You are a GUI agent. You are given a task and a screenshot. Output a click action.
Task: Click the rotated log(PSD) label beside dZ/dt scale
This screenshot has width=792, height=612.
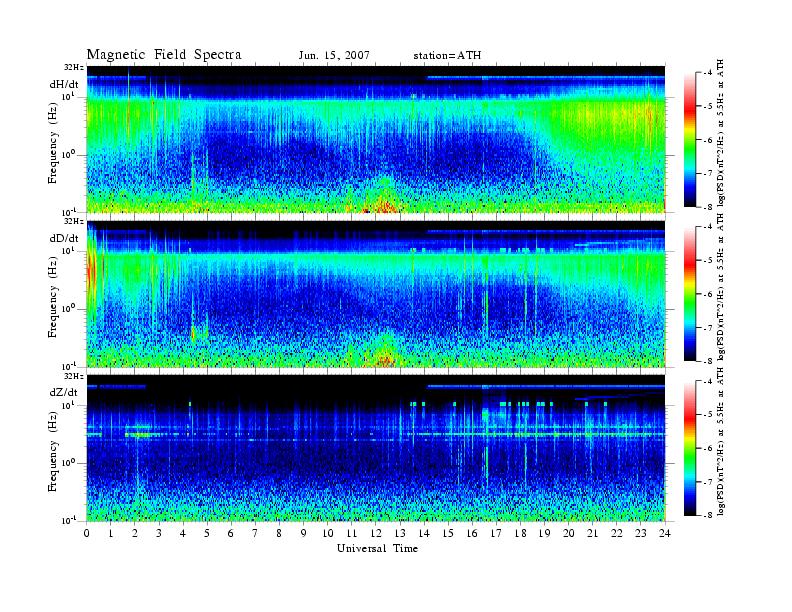[x=720, y=441]
